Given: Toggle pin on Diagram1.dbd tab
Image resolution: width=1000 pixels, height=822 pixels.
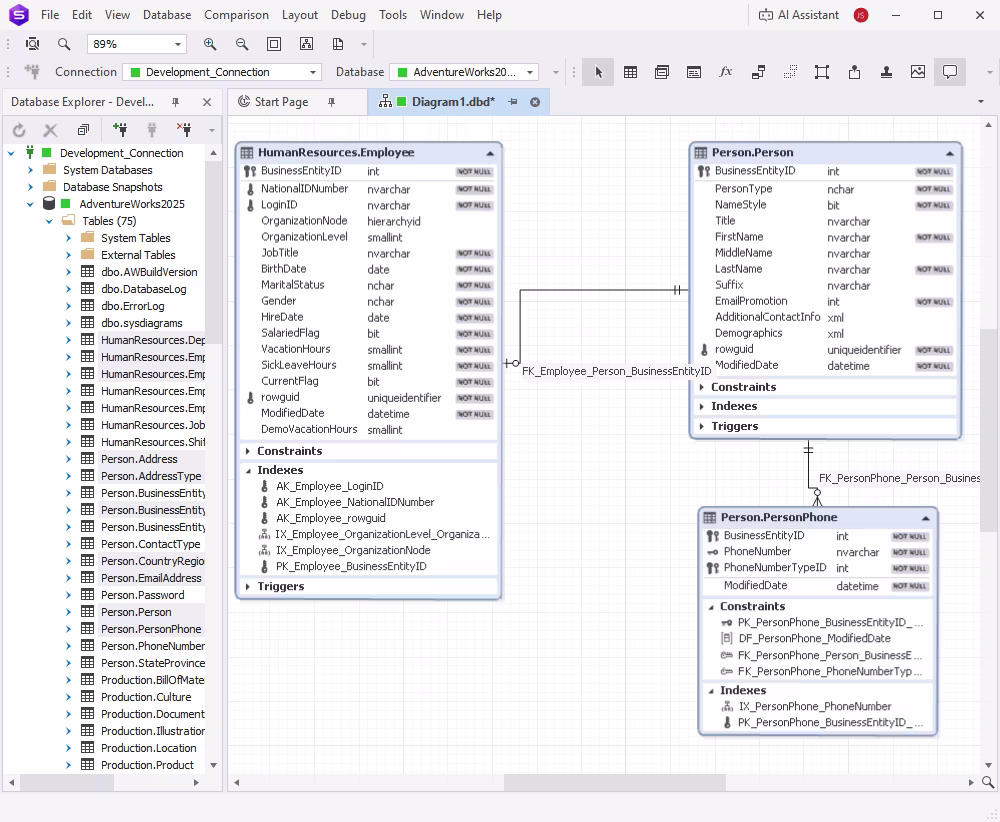Looking at the screenshot, I should (x=513, y=102).
